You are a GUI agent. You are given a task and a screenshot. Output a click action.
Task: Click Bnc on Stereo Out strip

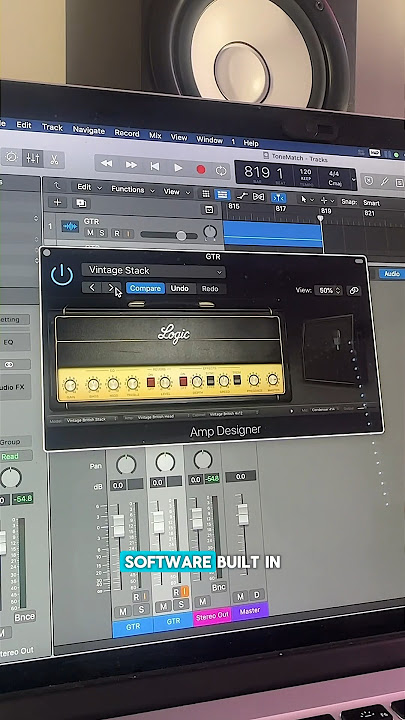(219, 587)
